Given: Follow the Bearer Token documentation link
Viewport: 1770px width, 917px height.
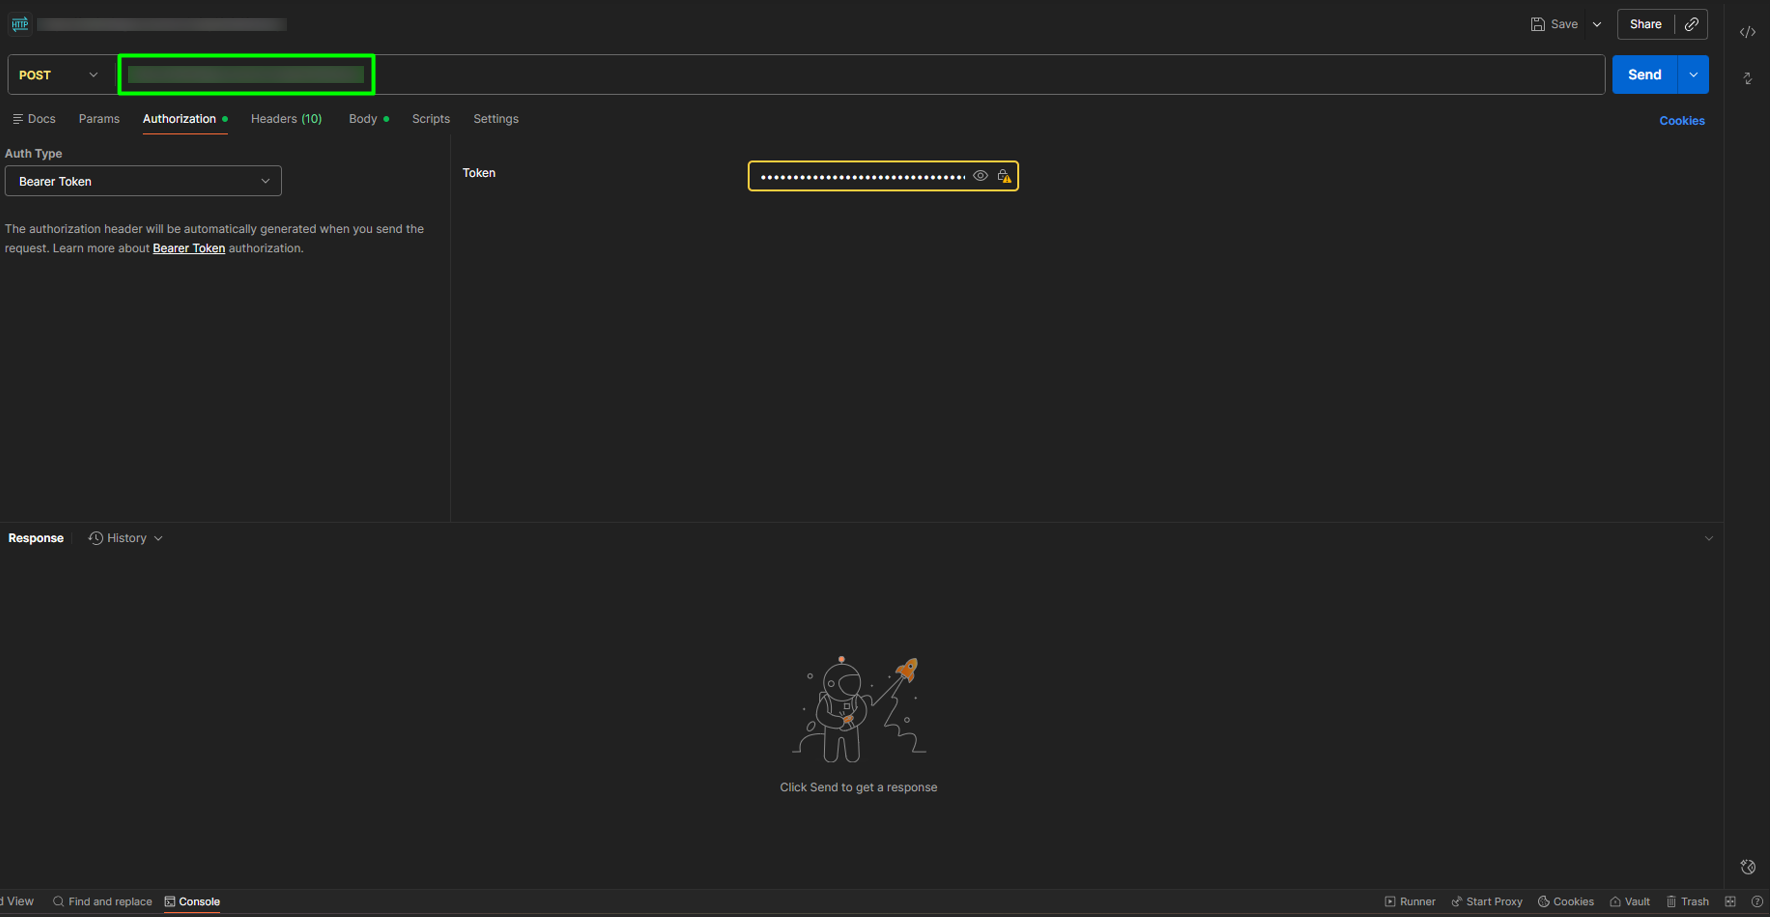Looking at the screenshot, I should (188, 248).
